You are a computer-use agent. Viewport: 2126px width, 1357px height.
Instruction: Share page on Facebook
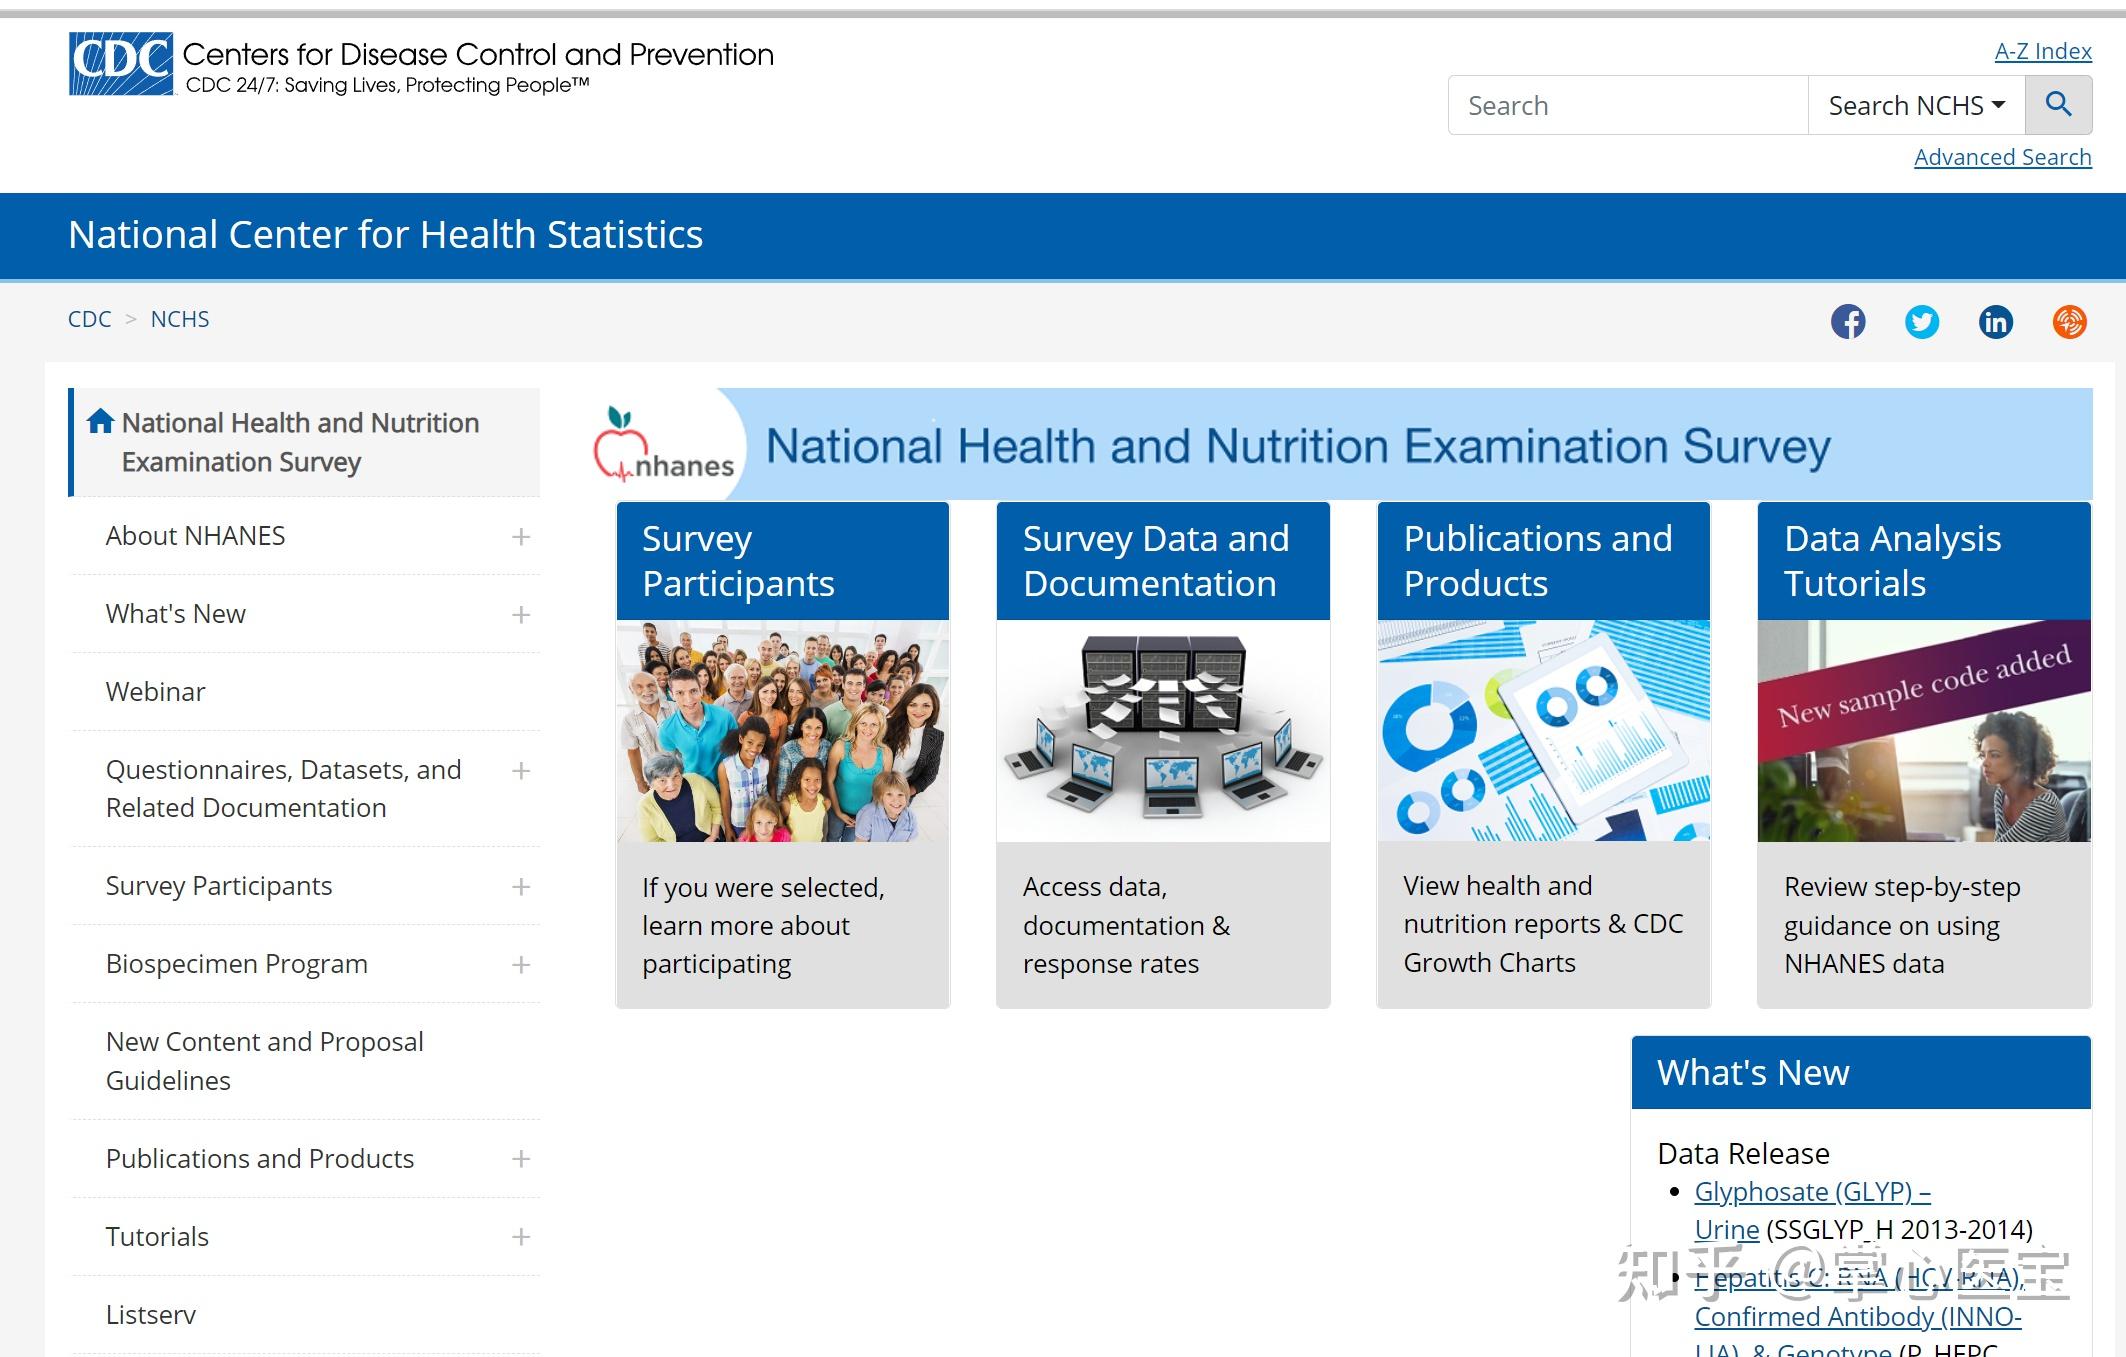(x=1848, y=322)
